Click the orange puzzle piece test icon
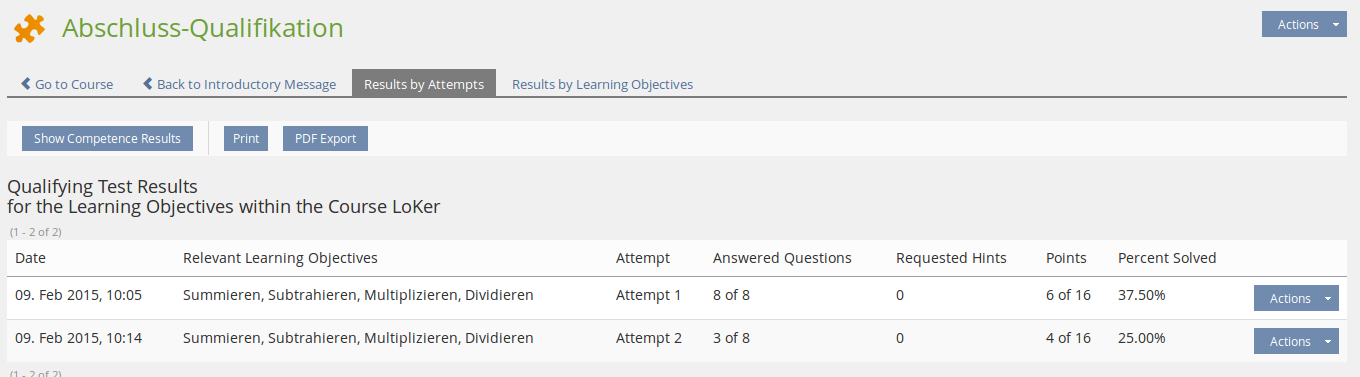Viewport: 1360px width, 377px height. pos(29,28)
